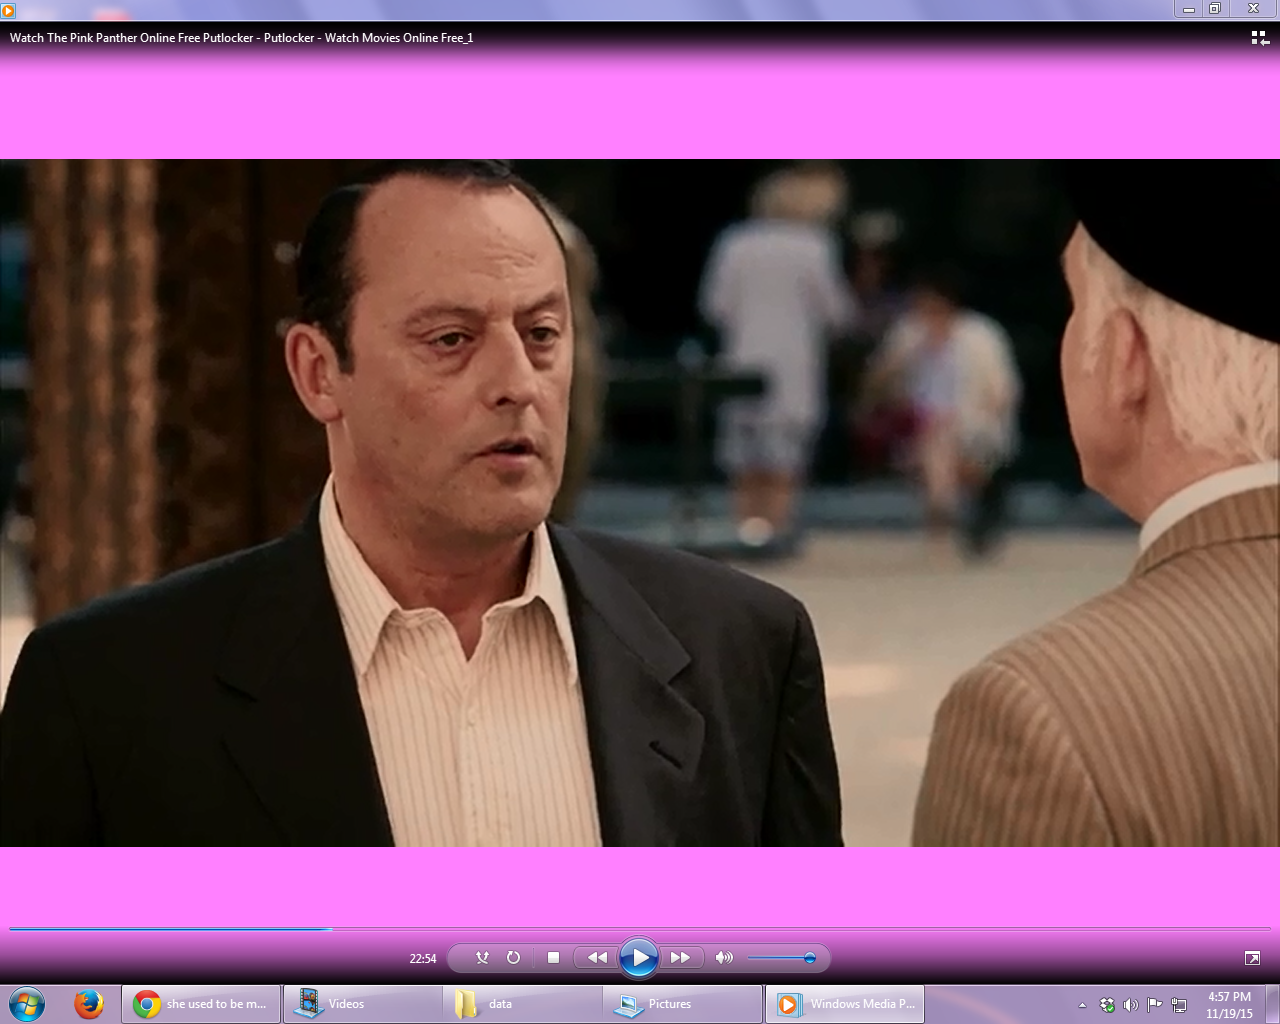This screenshot has width=1280, height=1024.
Task: Open the network tray icon
Action: tap(1179, 1005)
